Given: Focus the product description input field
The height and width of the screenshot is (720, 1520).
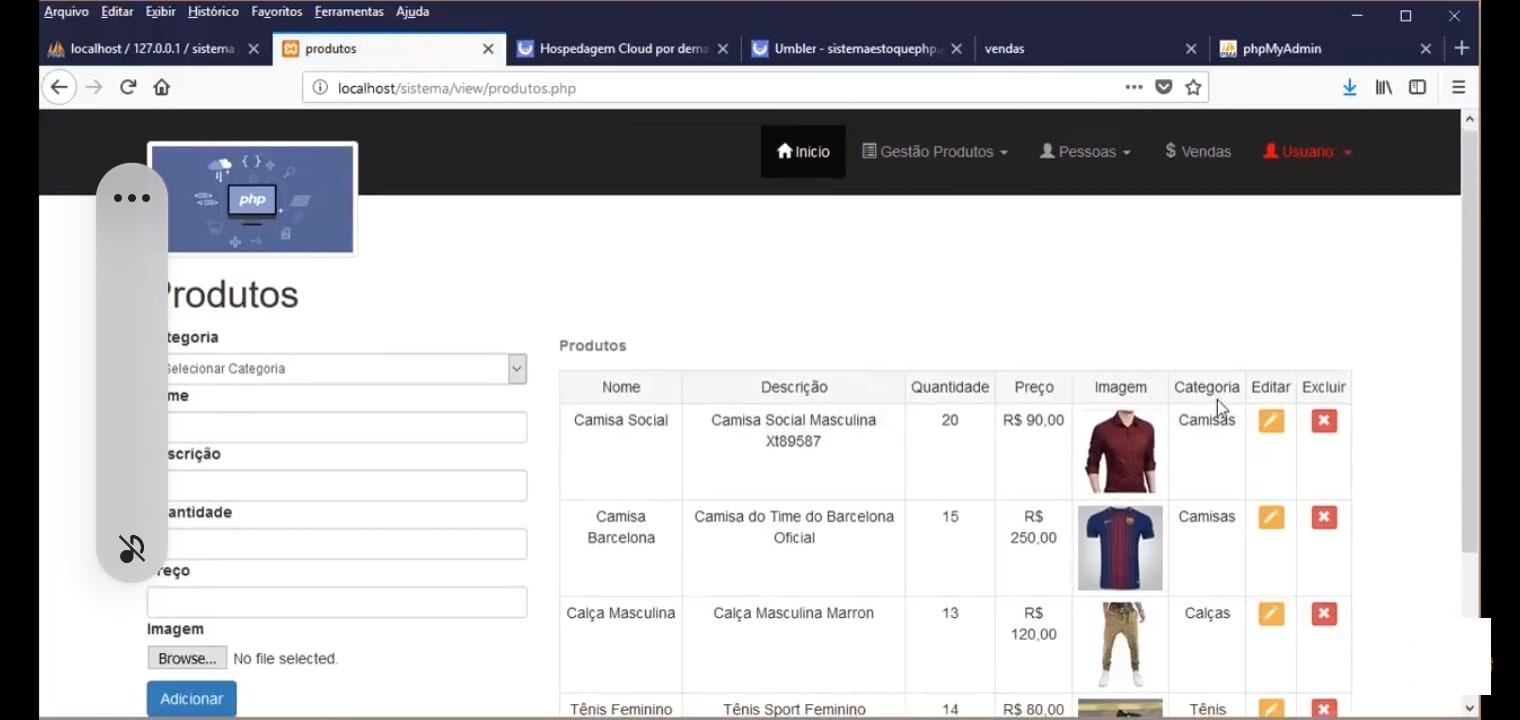Looking at the screenshot, I should click(337, 485).
